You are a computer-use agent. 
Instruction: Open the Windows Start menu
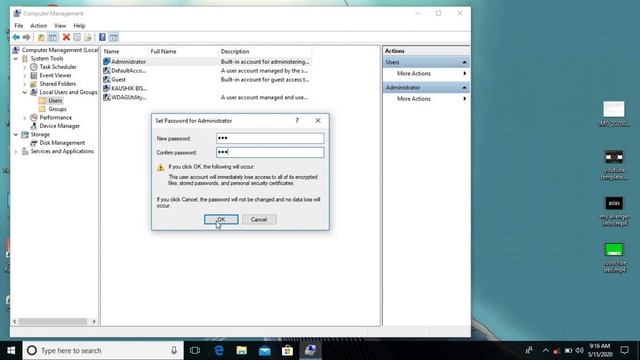(x=11, y=351)
